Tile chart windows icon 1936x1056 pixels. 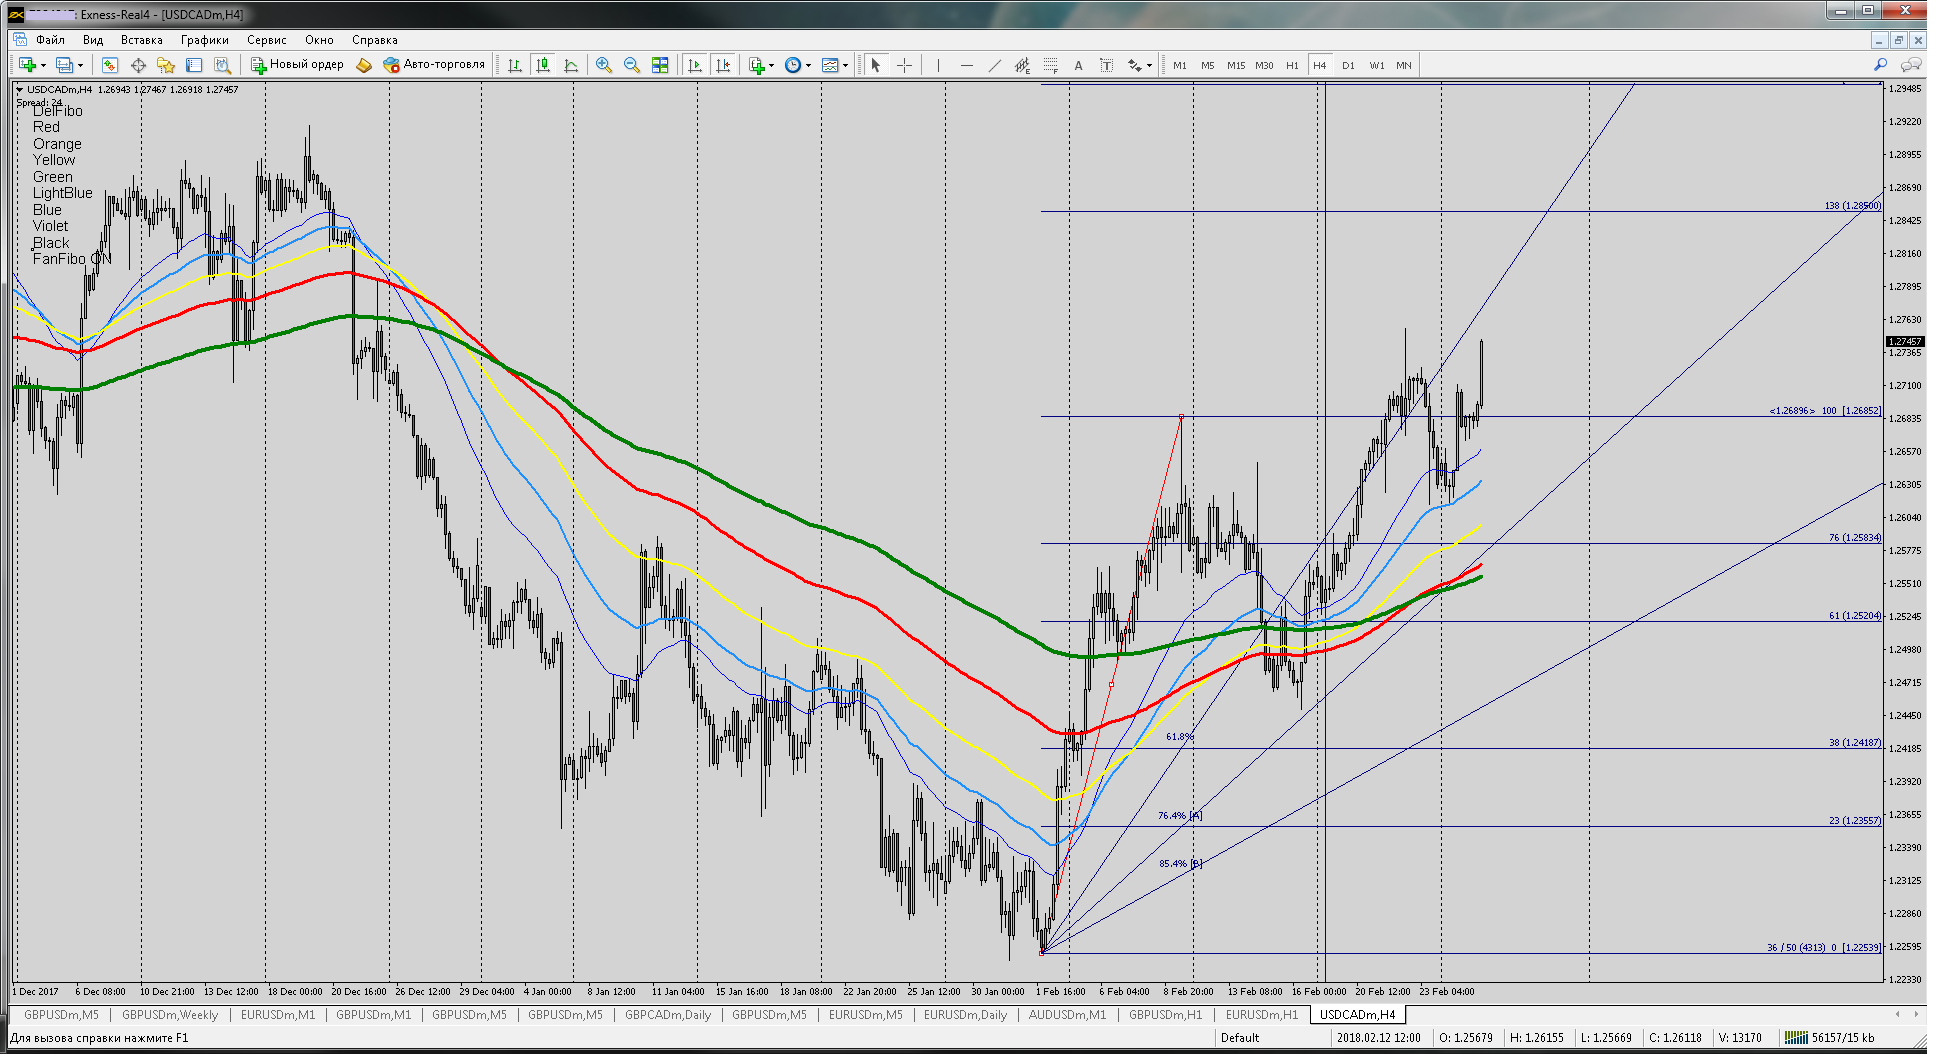(x=659, y=65)
